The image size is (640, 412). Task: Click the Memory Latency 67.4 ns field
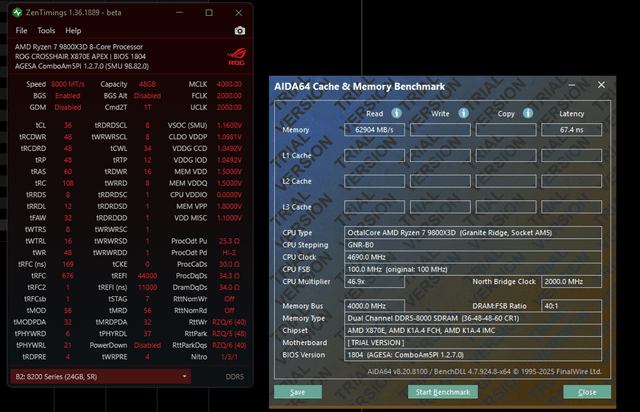coord(571,130)
